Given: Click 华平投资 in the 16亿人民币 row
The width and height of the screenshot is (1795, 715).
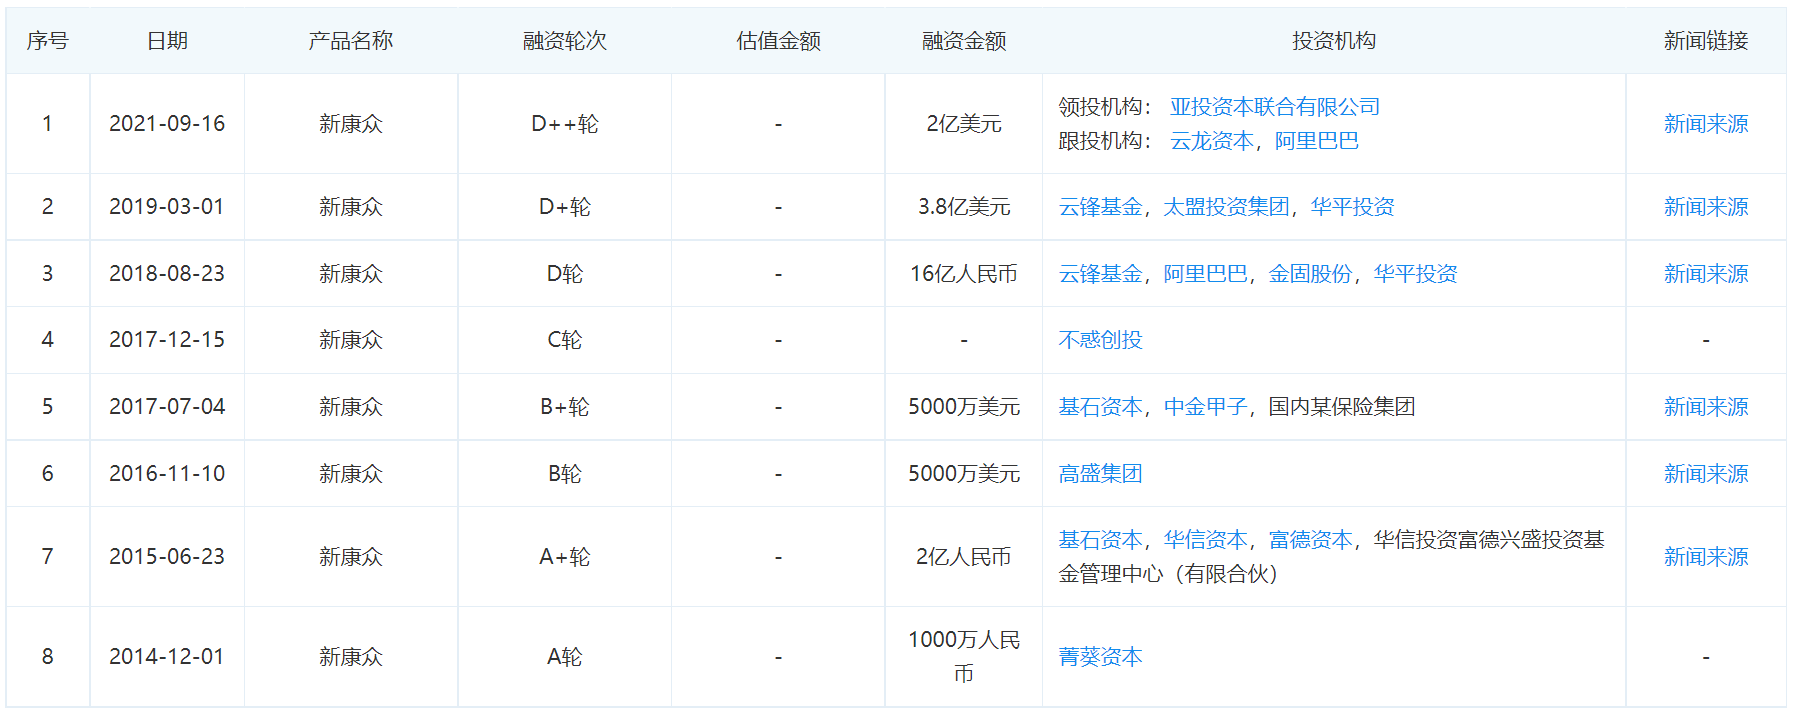Looking at the screenshot, I should point(1415,274).
